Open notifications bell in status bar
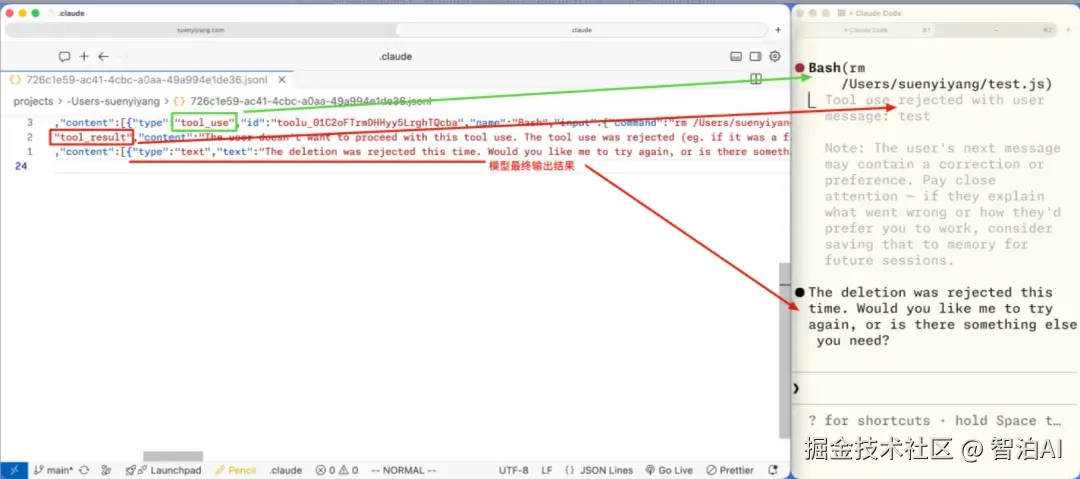 [773, 470]
